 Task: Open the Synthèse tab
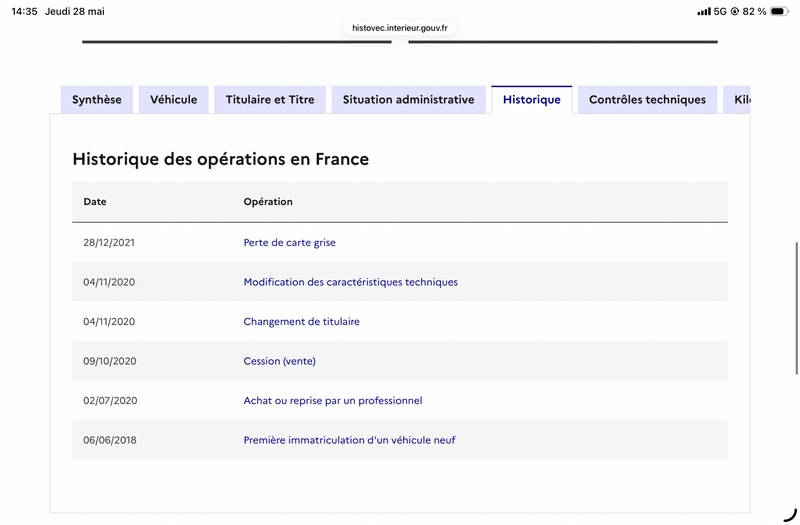tap(97, 99)
